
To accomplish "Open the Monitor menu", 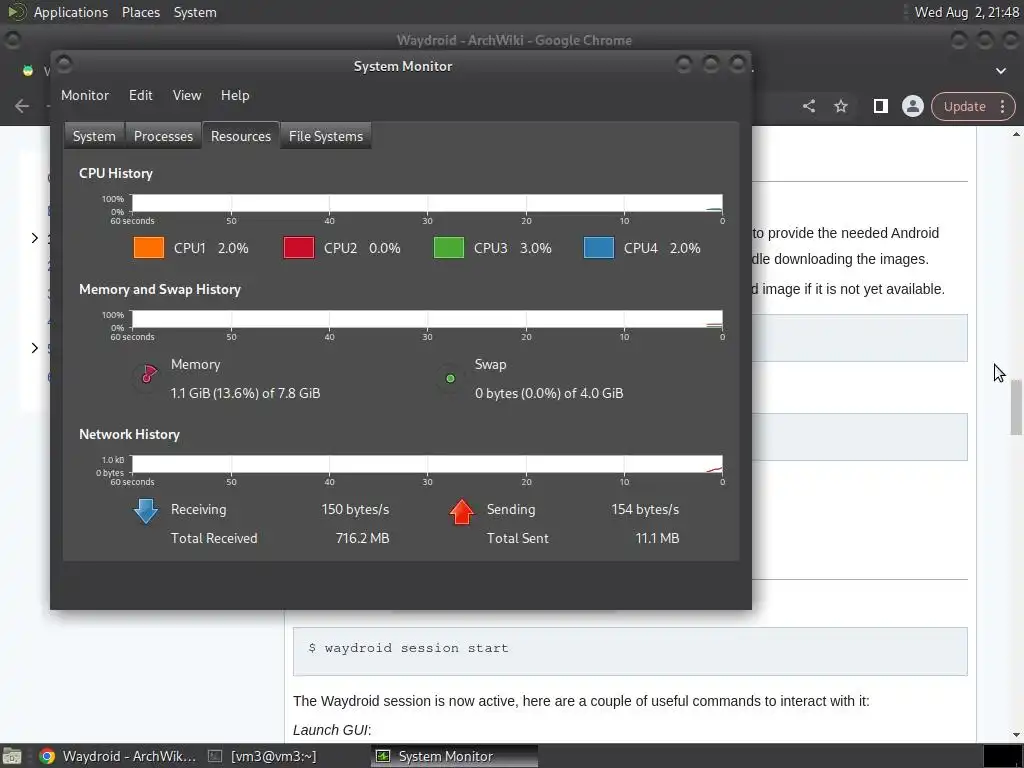I will point(85,95).
